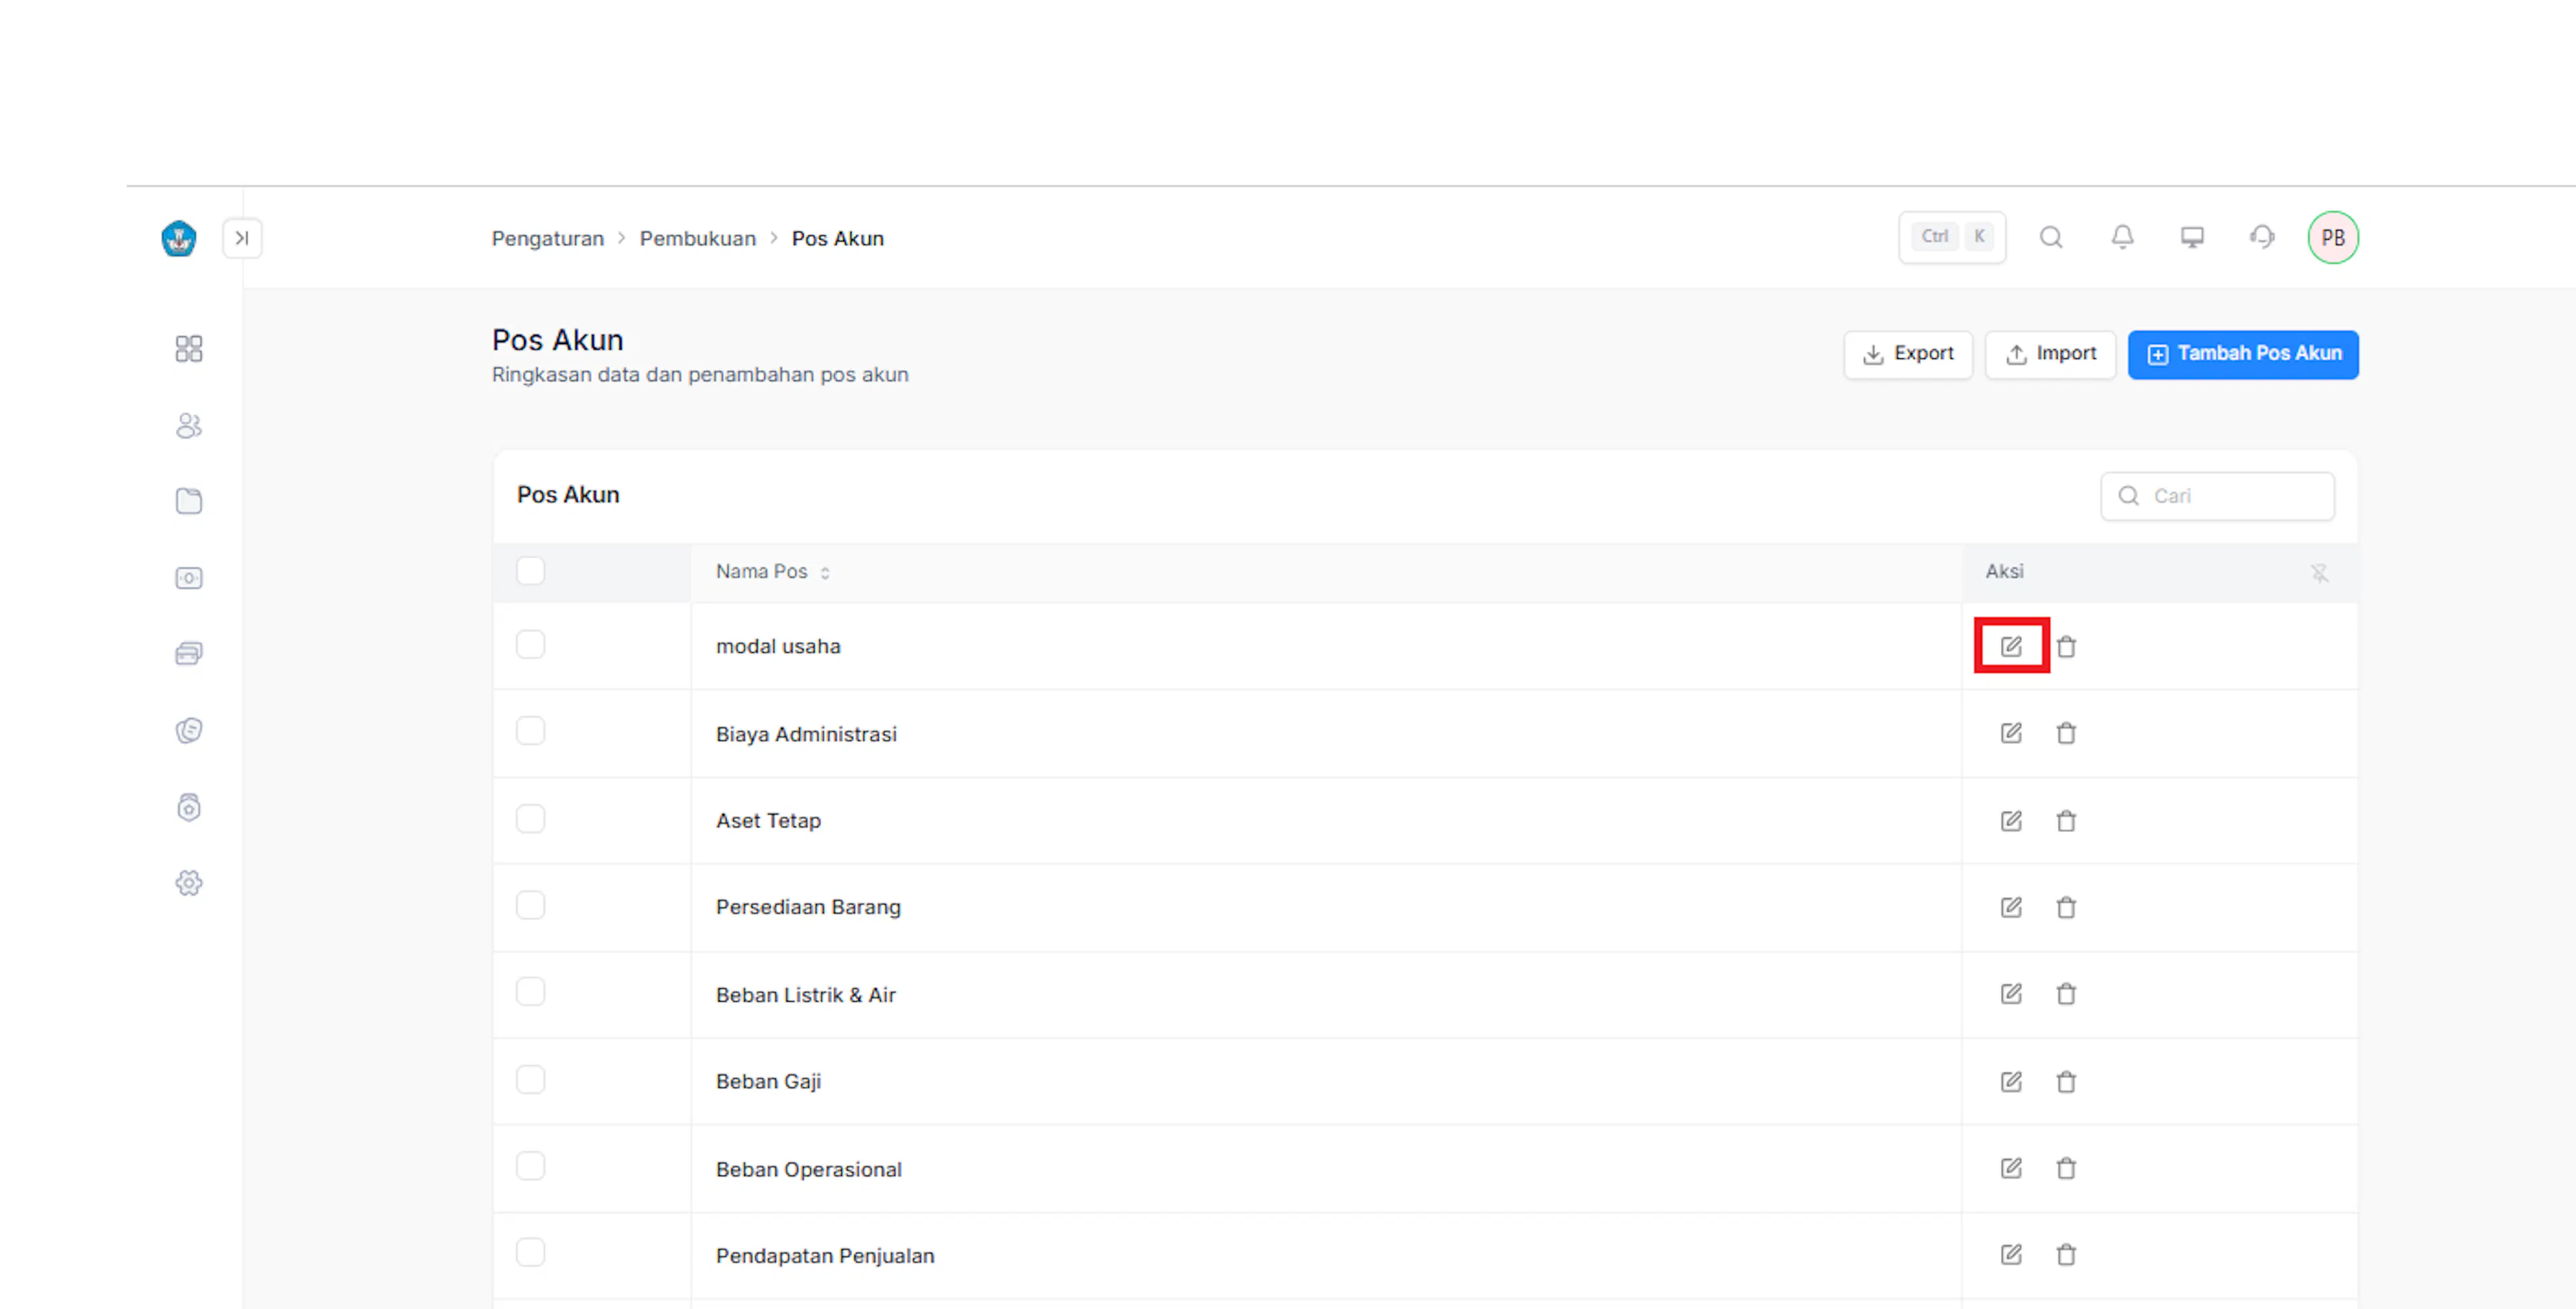Expand the sidebar with the arrow toggle
The height and width of the screenshot is (1309, 2576).
click(242, 238)
